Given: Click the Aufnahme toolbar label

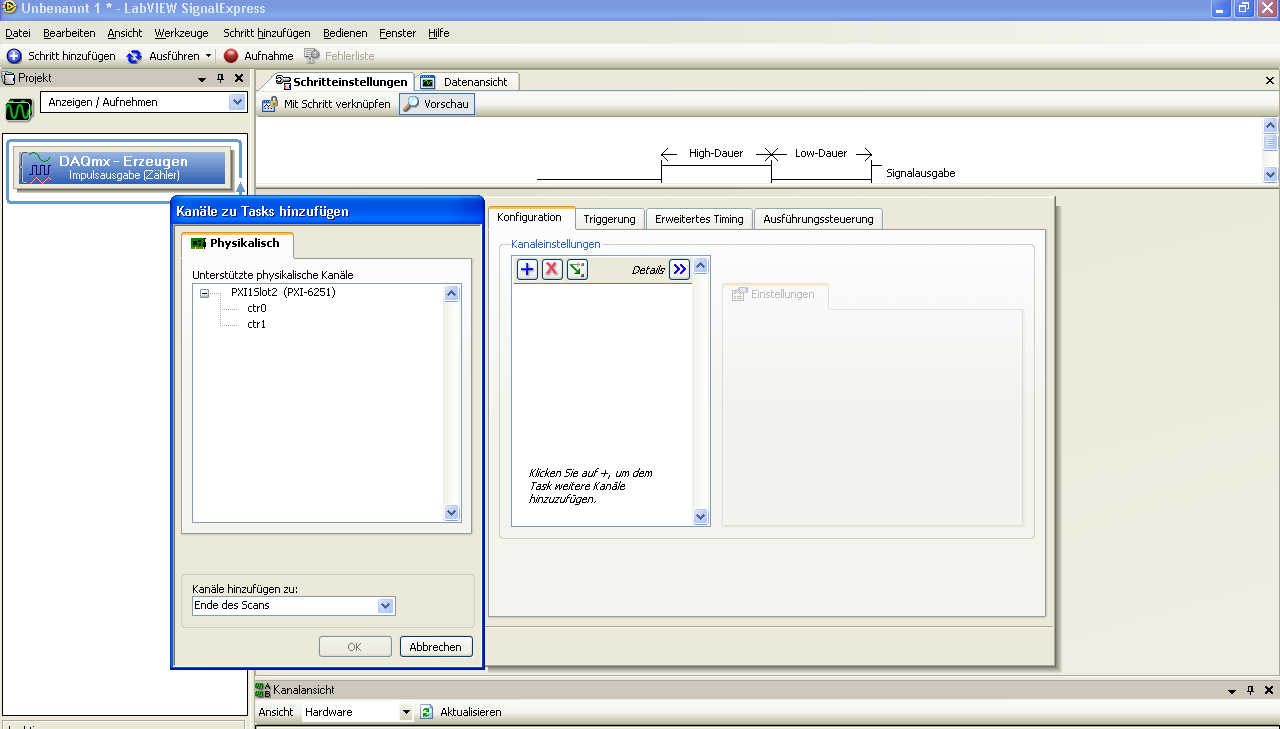Looking at the screenshot, I should (x=269, y=56).
